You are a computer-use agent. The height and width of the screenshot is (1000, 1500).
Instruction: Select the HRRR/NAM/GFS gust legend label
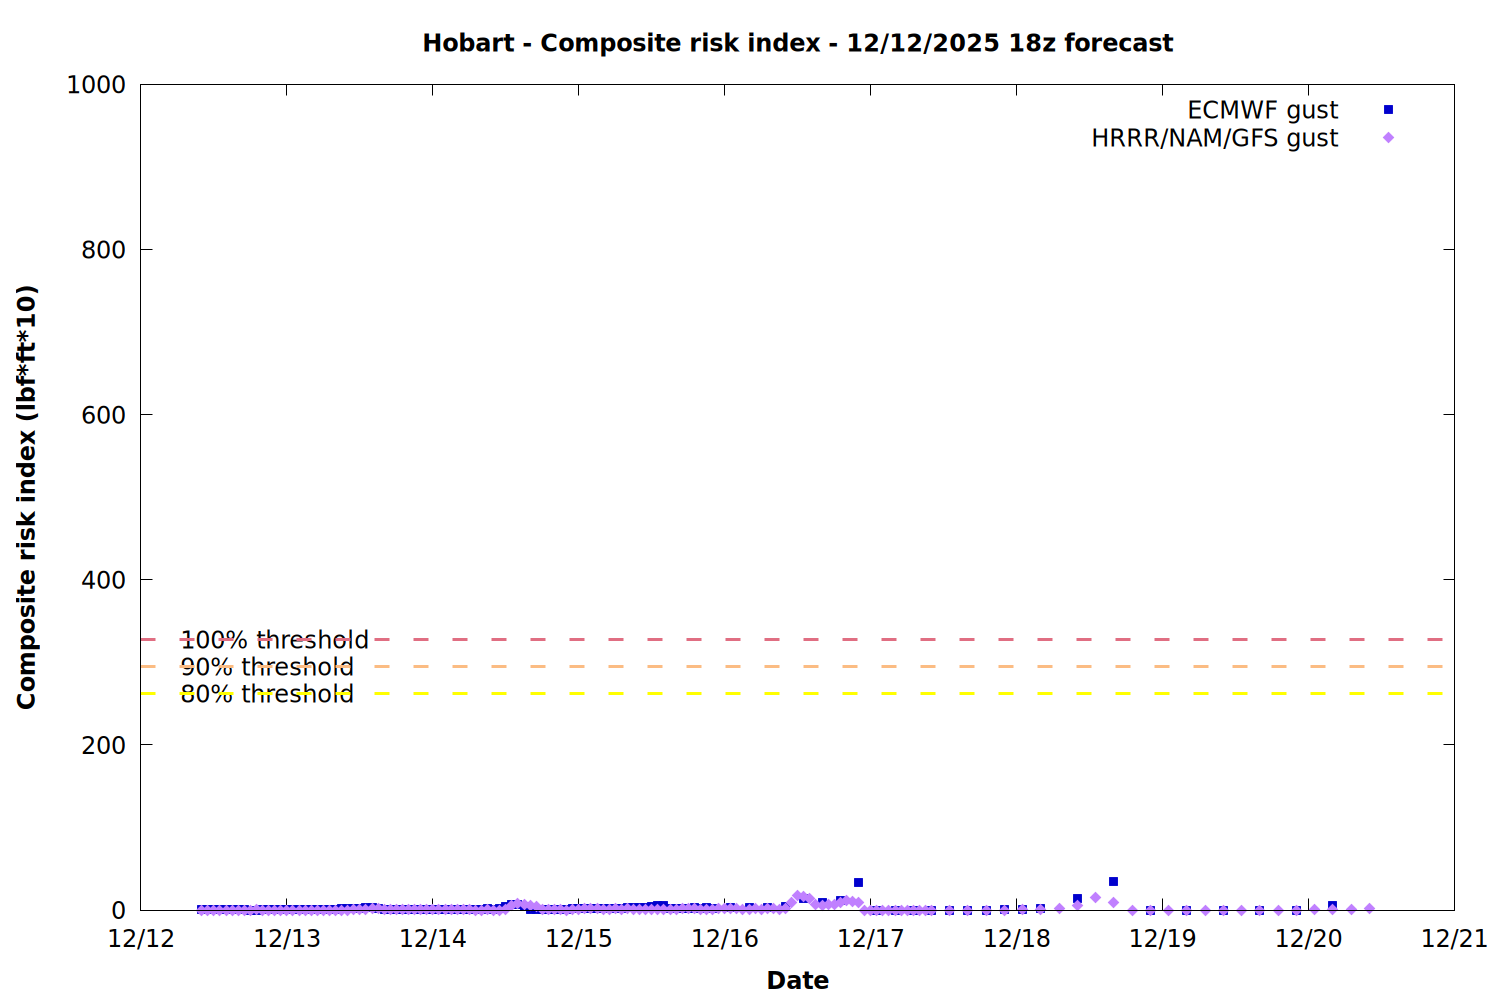1214,138
